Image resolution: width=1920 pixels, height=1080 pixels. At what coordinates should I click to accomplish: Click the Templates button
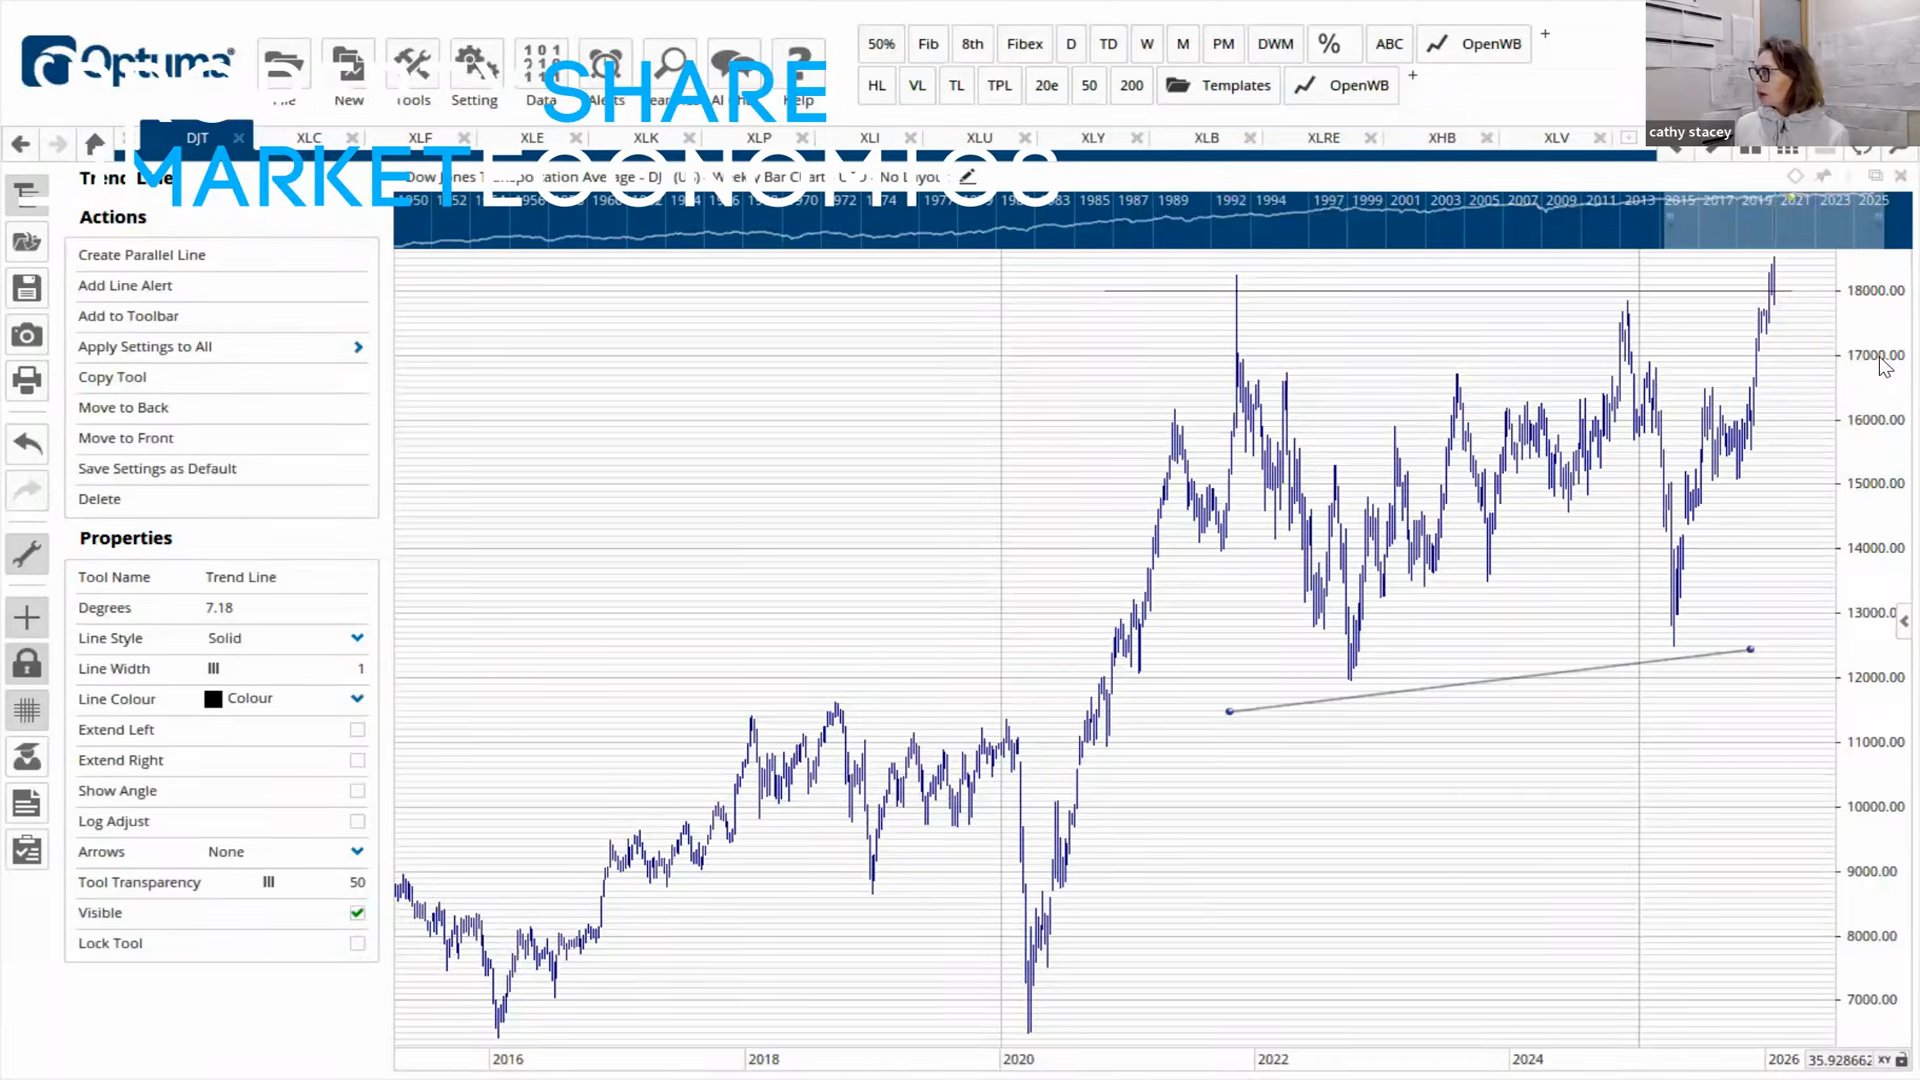pos(1218,85)
